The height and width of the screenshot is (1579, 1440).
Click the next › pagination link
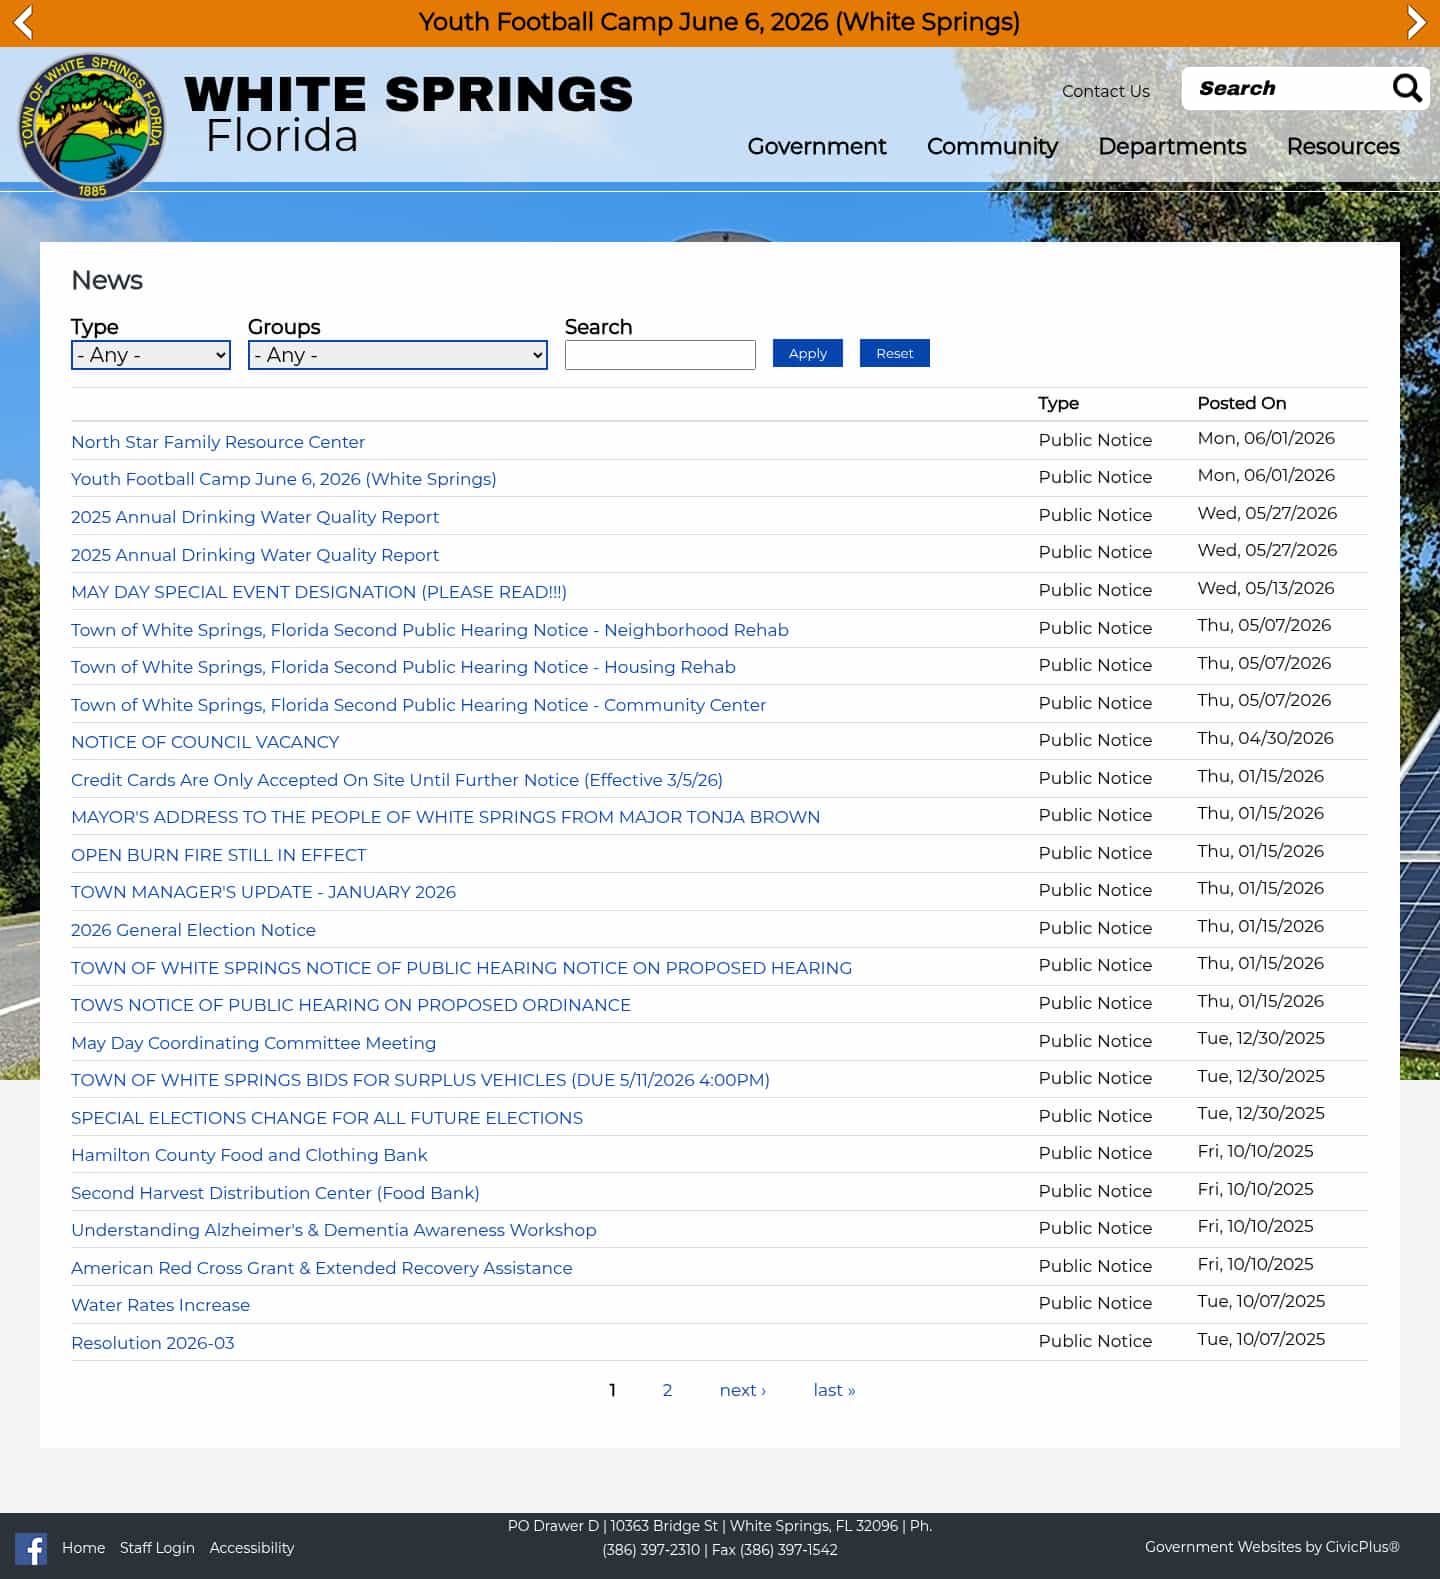[742, 1390]
